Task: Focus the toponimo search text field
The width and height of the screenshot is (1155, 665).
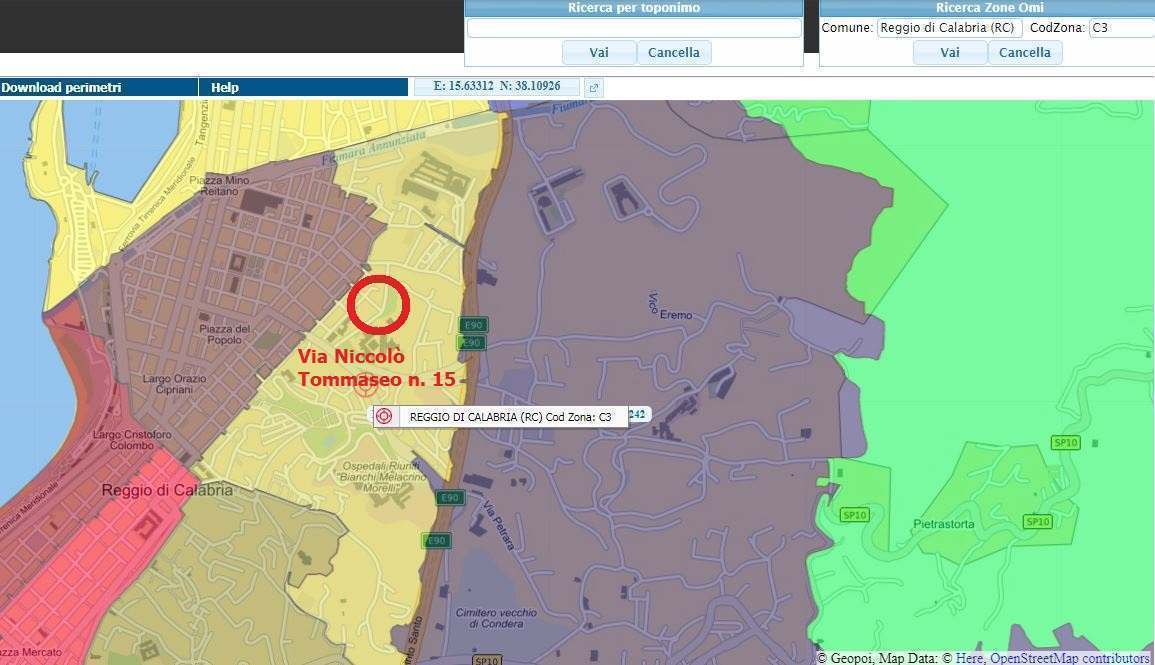Action: pos(634,28)
